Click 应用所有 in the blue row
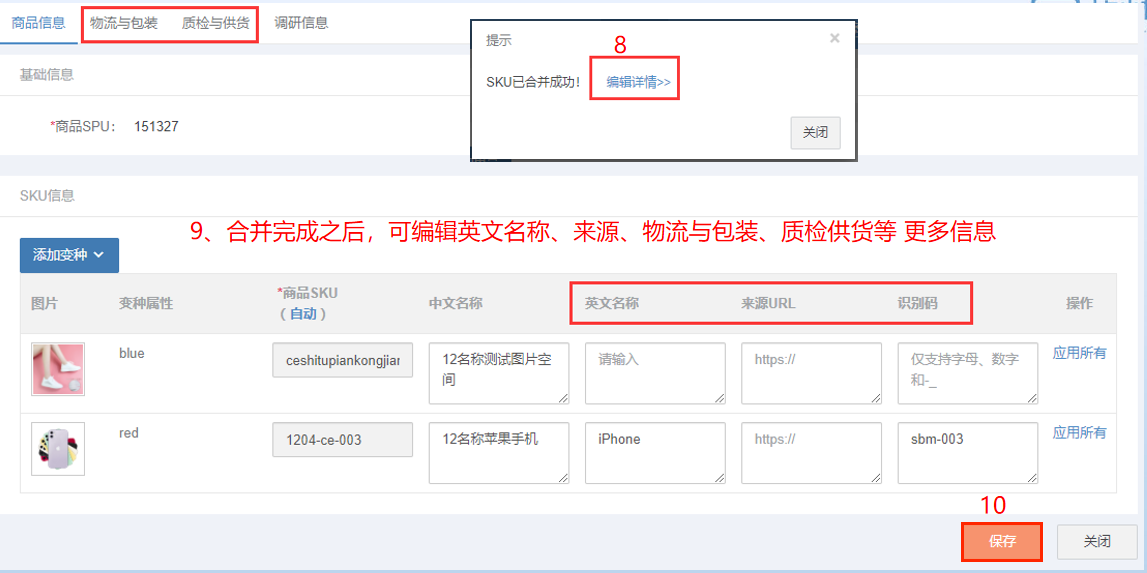 click(x=1080, y=353)
